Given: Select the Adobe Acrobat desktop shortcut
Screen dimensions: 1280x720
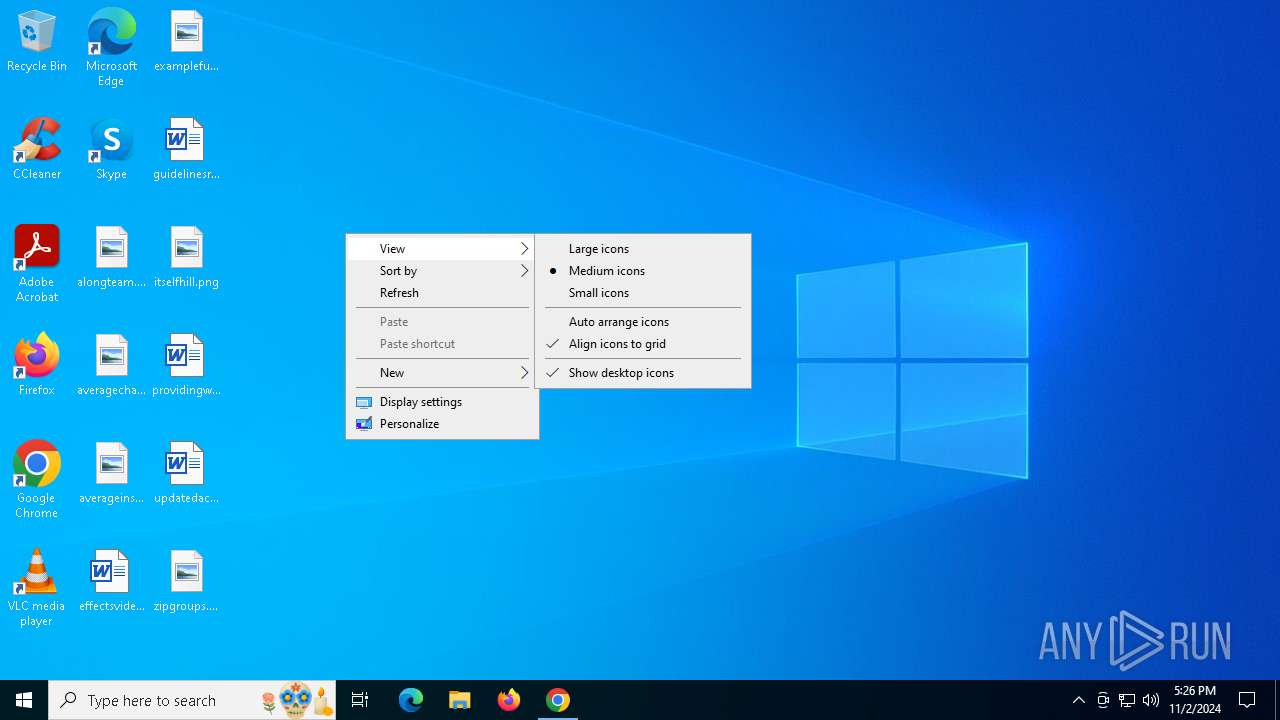Looking at the screenshot, I should click(37, 264).
